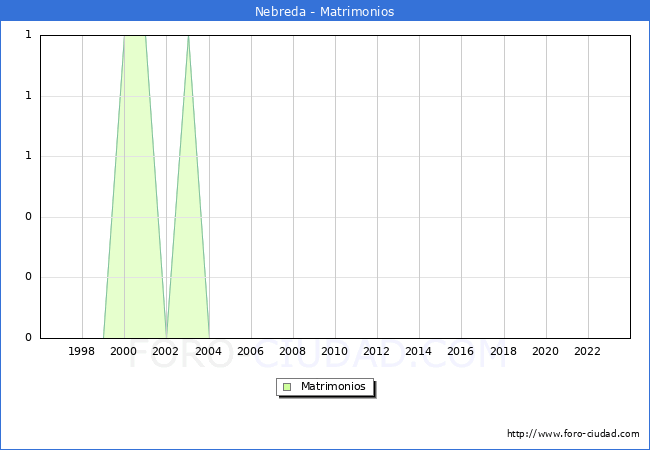Click the 2016 x-axis year label

pos(461,351)
